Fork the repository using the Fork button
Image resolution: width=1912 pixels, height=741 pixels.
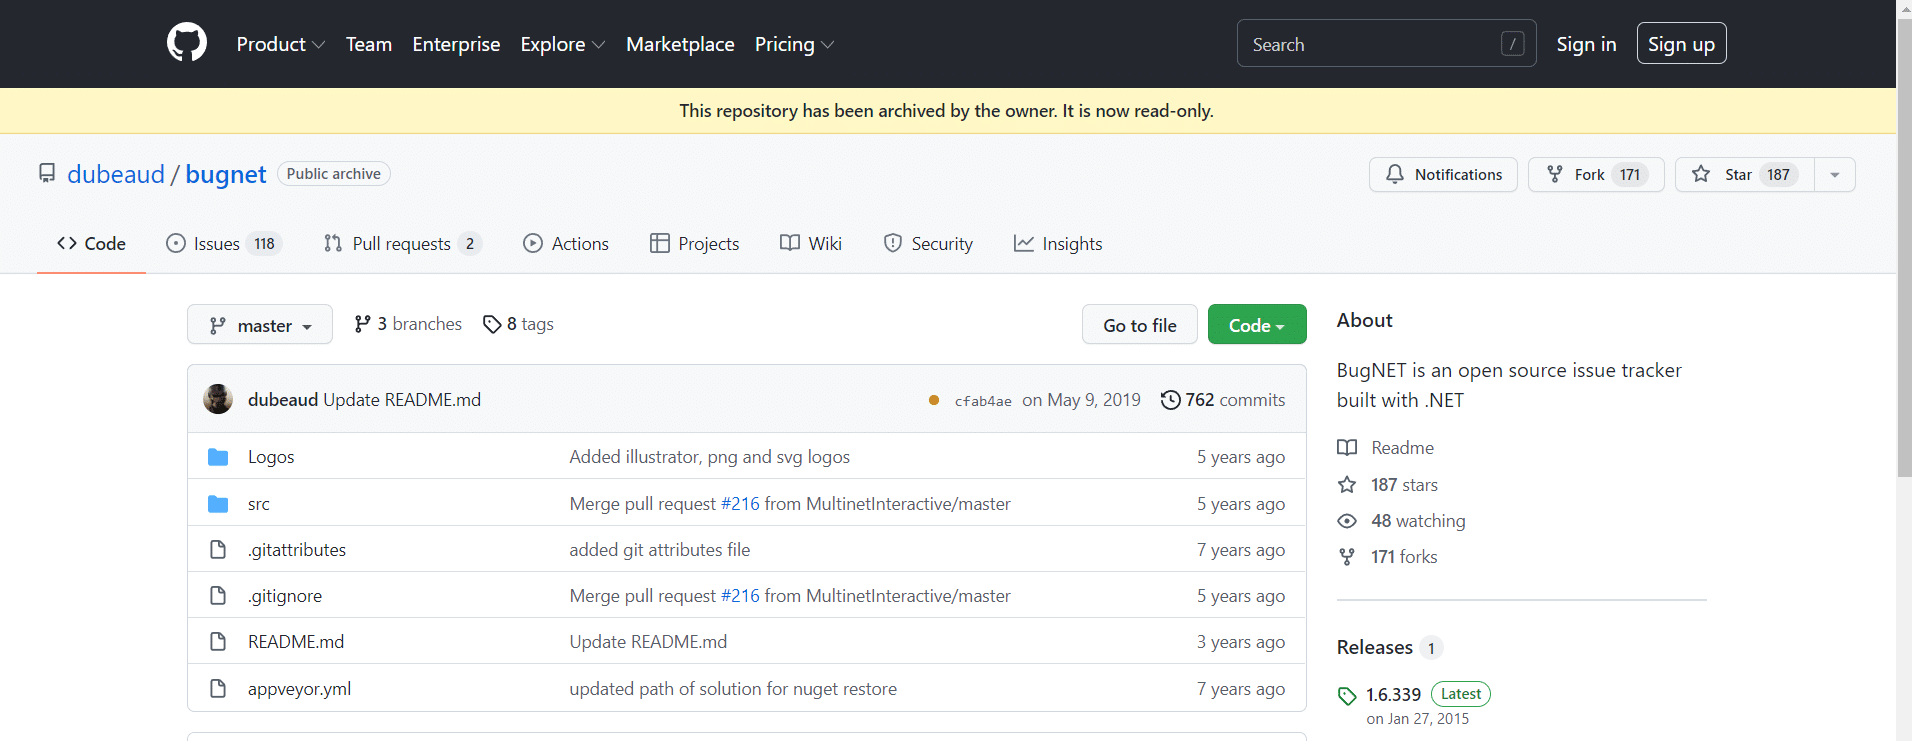tap(1596, 174)
